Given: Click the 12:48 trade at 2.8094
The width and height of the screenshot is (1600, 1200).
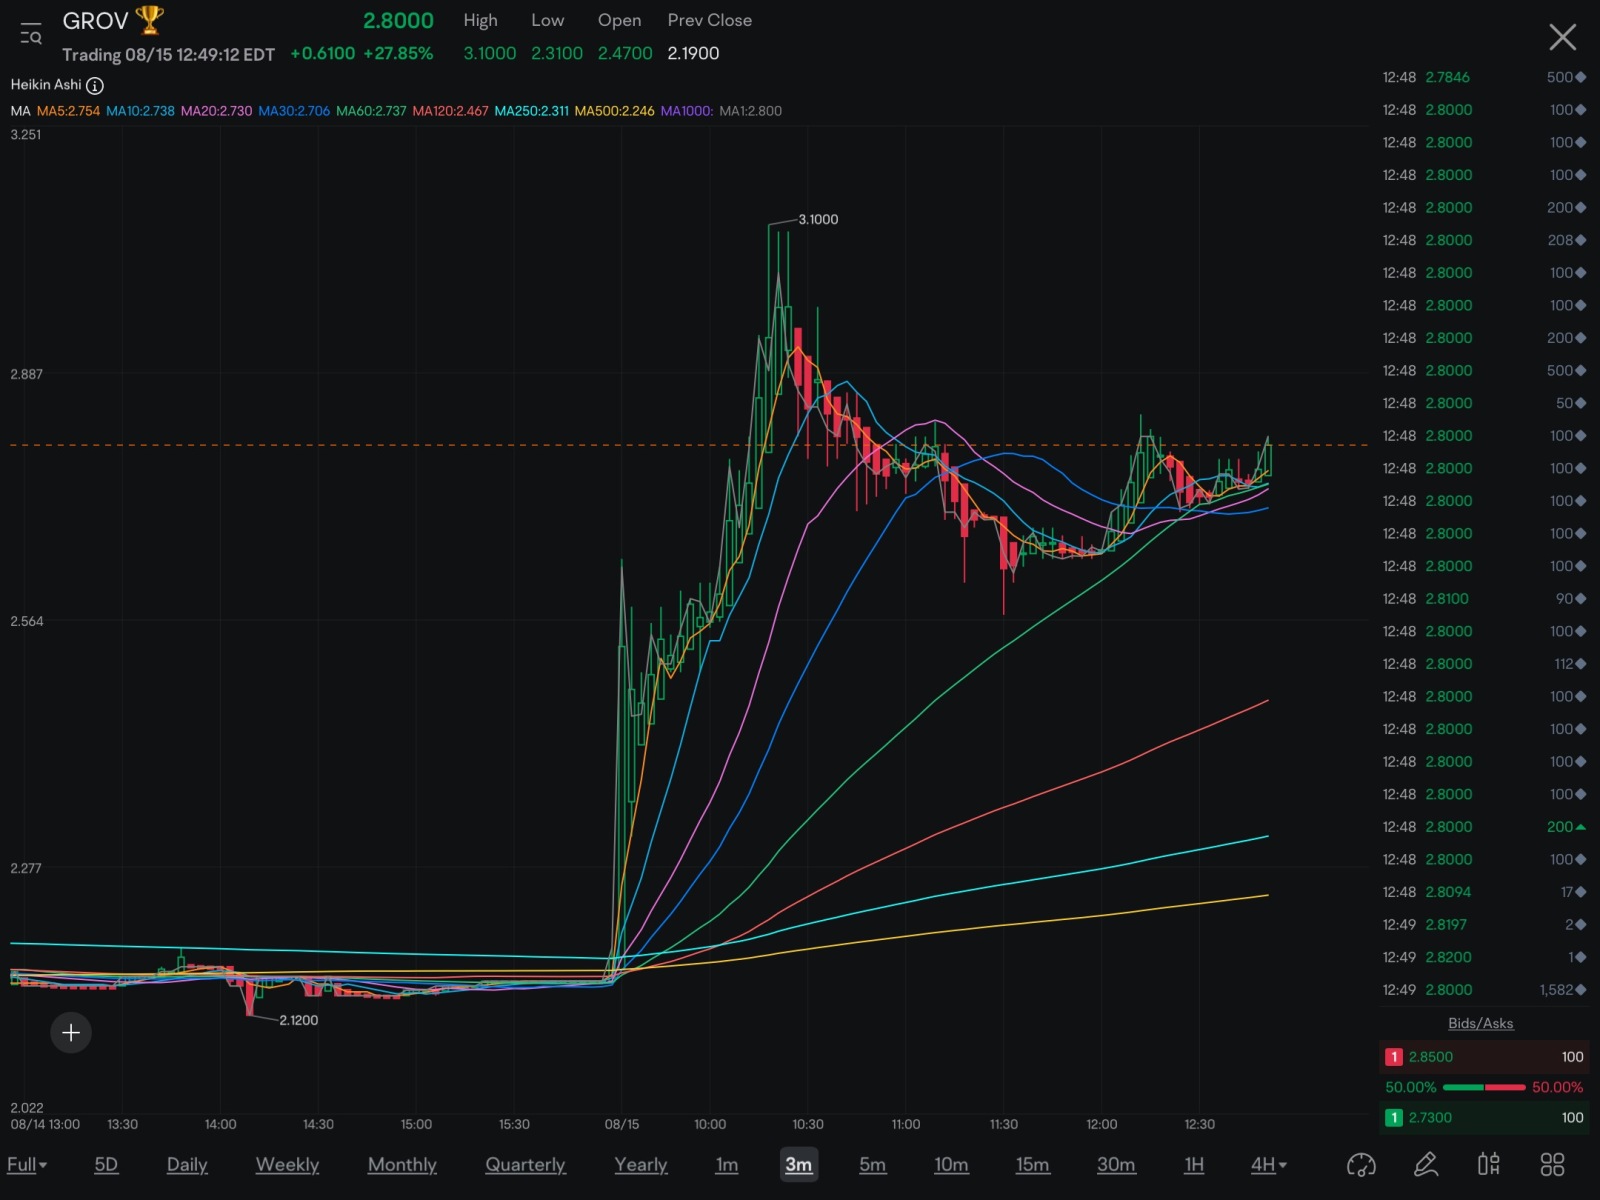Looking at the screenshot, I should click(x=1484, y=892).
